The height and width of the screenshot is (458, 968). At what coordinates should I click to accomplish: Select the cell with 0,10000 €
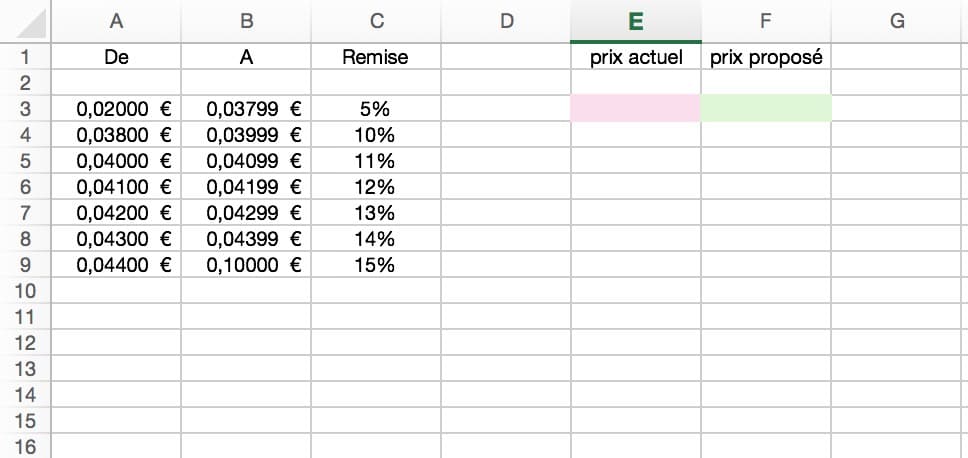pyautogui.click(x=246, y=265)
